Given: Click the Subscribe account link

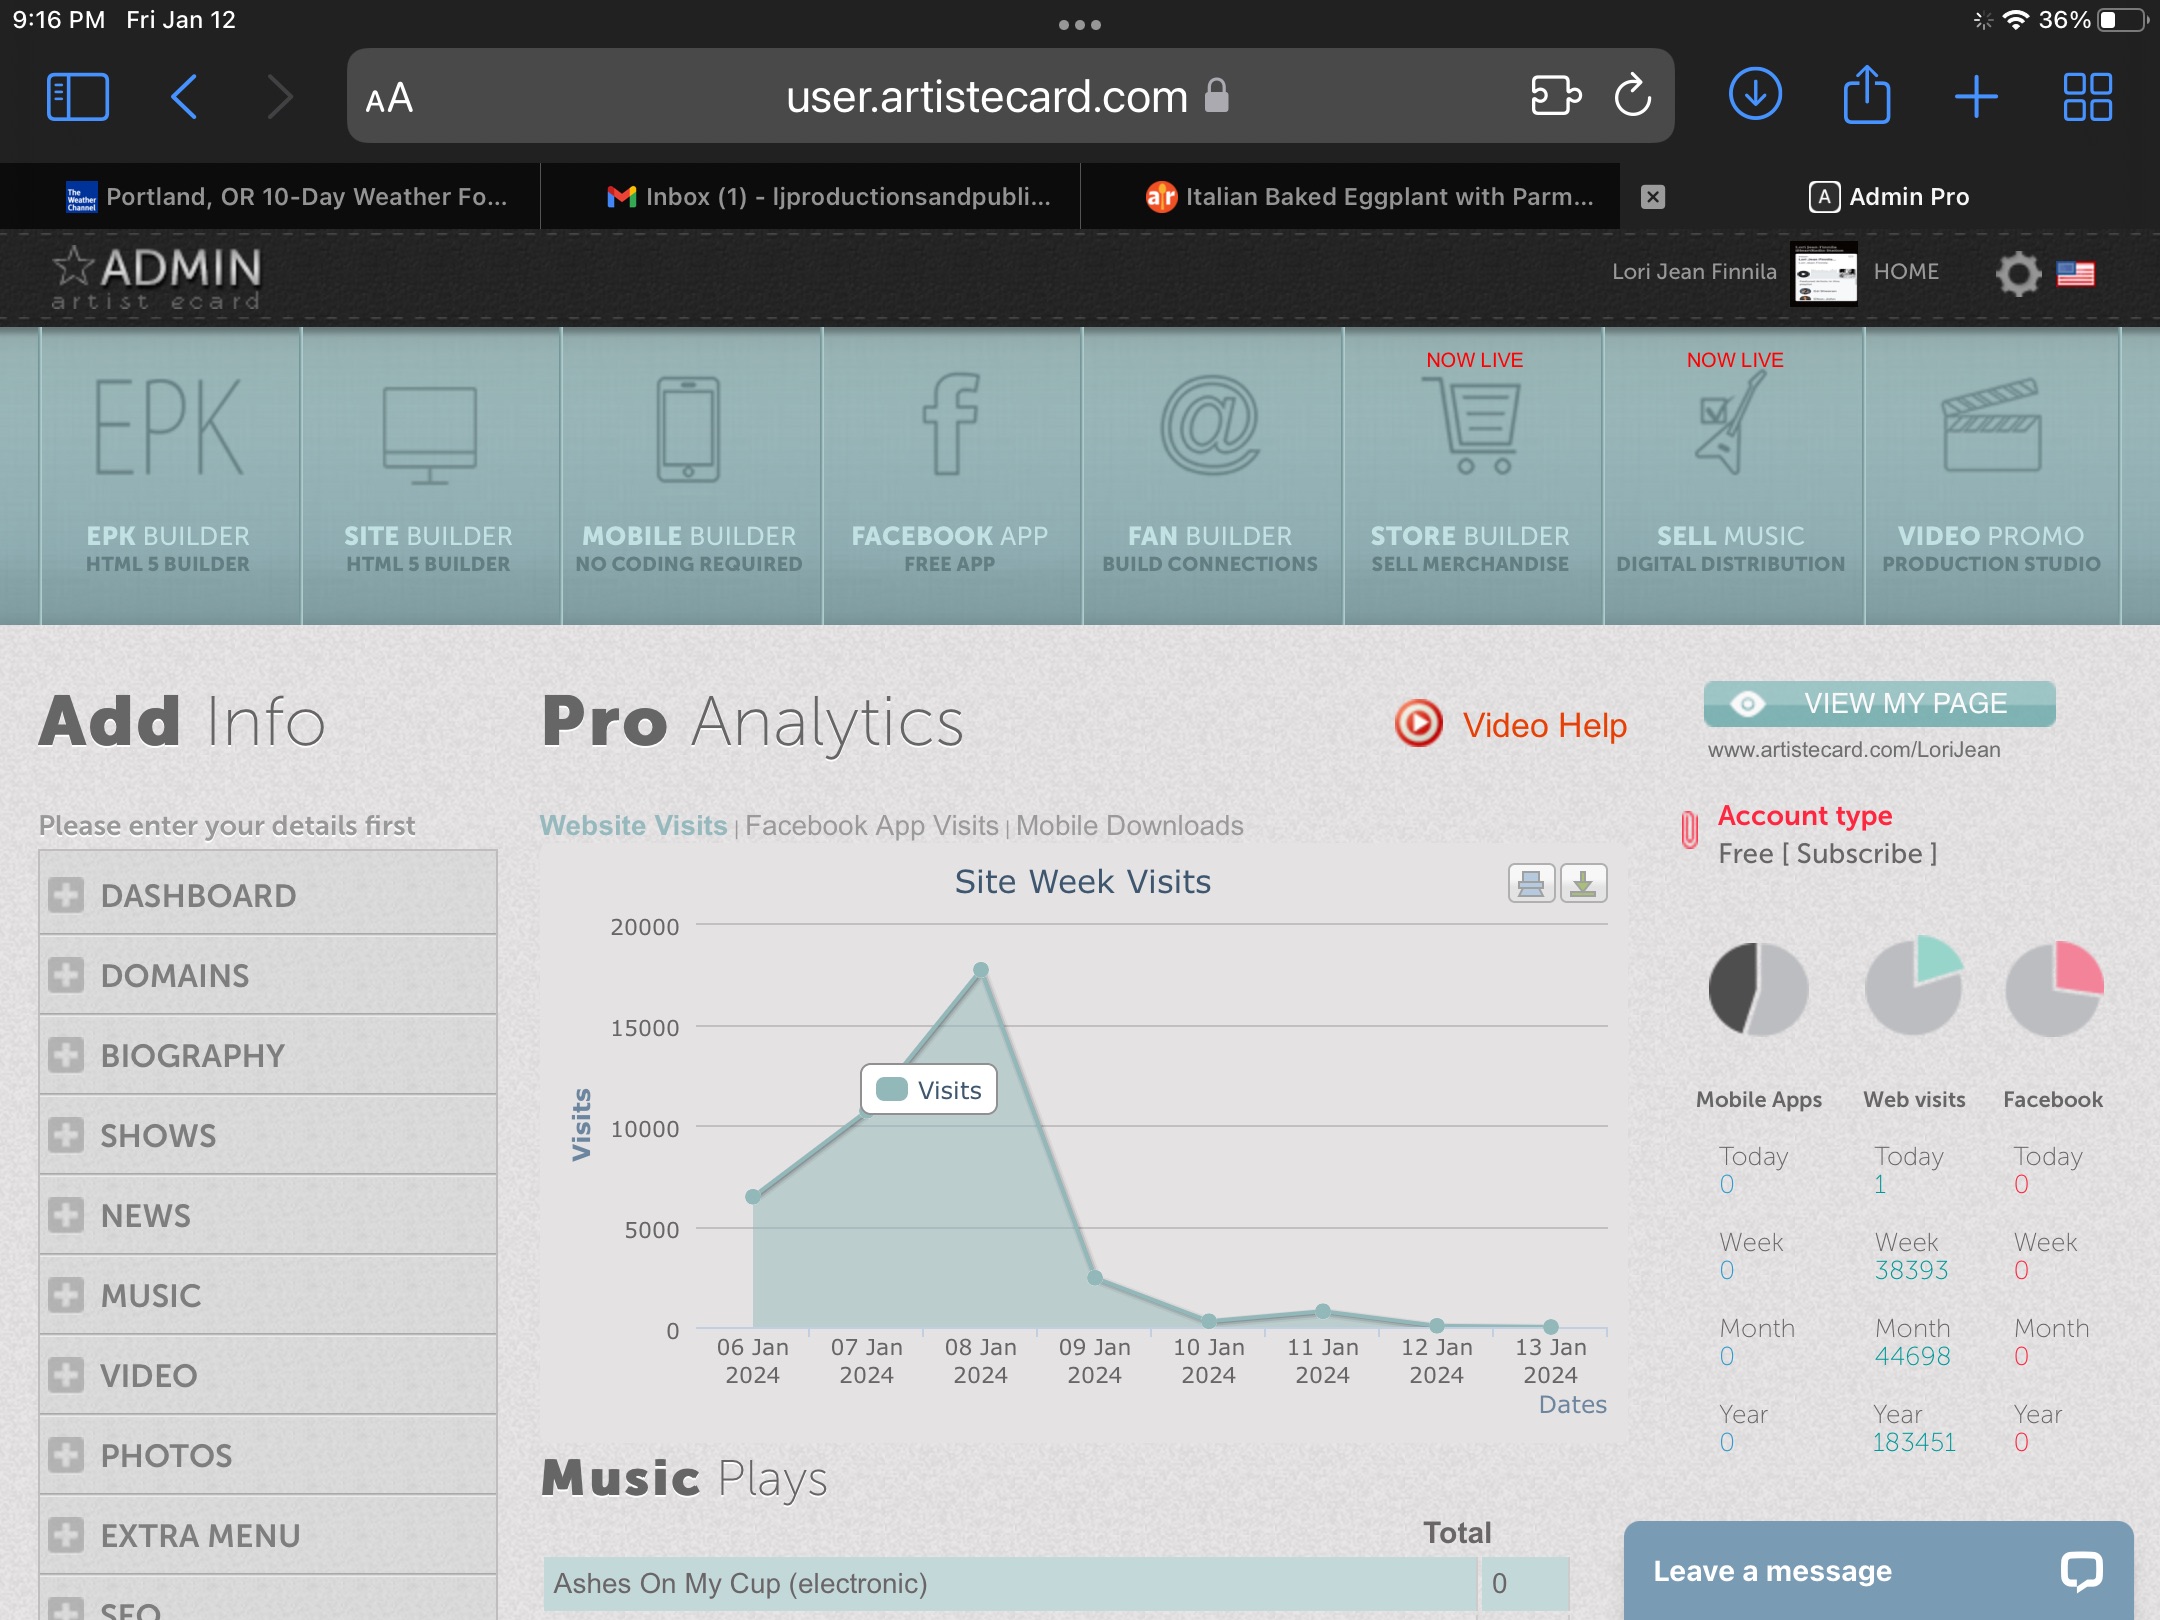Looking at the screenshot, I should [x=1859, y=854].
